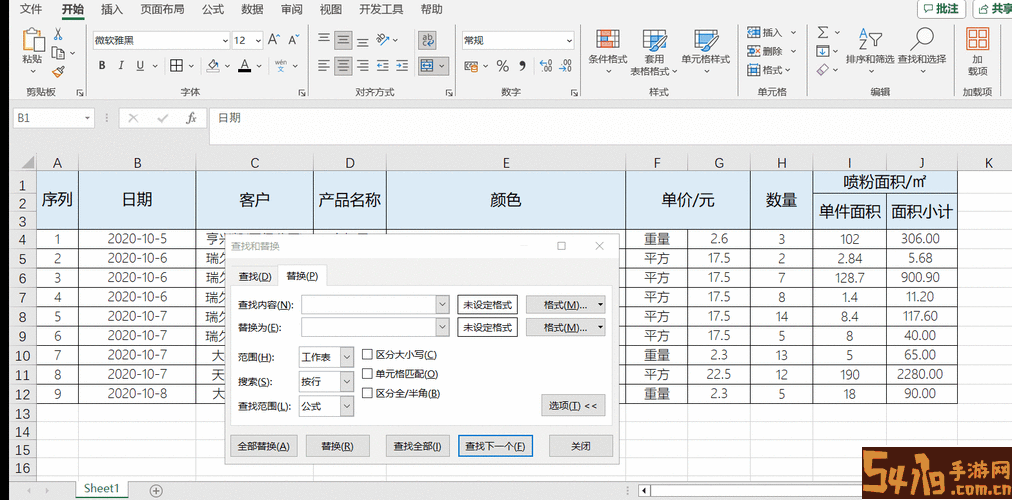Screen dimensions: 1012x500
Task: Toggle the Wrap Text icon
Action: (427, 40)
